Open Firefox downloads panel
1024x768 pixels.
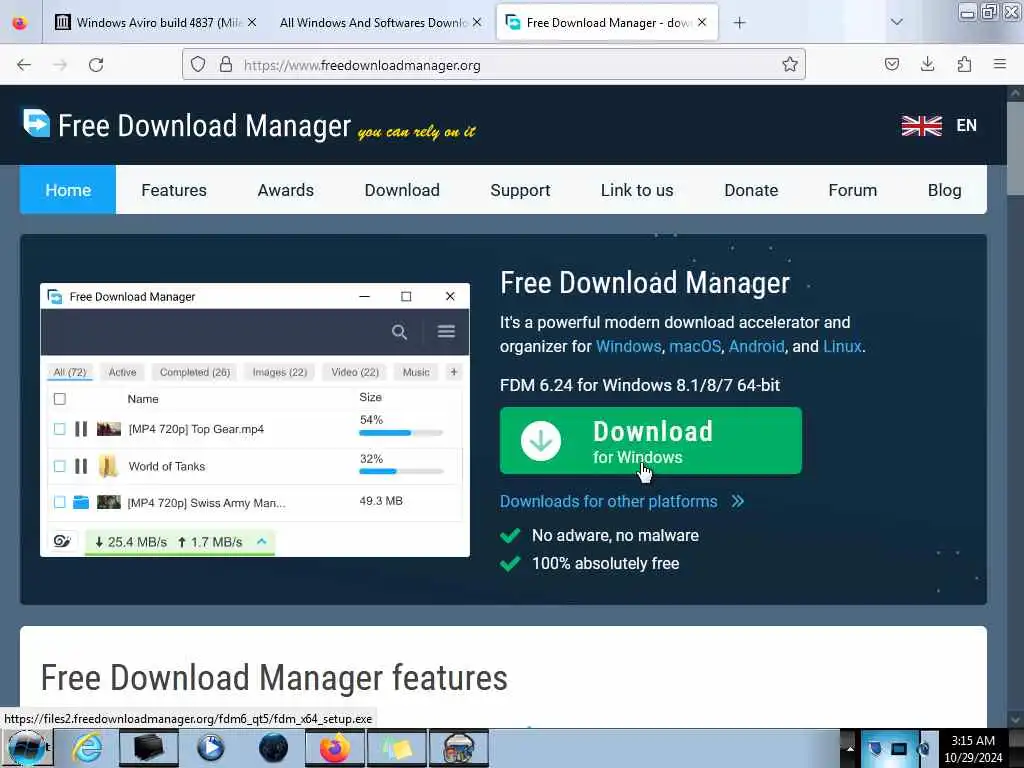927,64
